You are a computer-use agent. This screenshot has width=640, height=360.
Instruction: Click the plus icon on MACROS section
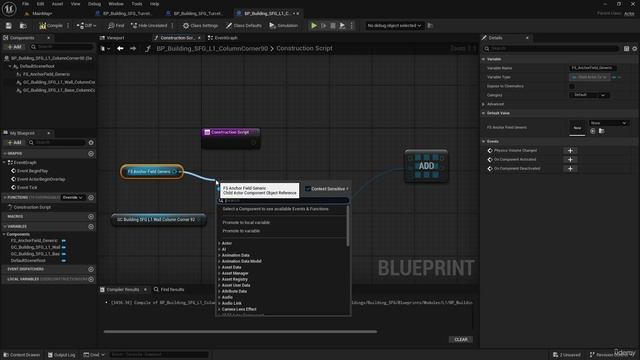click(x=91, y=217)
